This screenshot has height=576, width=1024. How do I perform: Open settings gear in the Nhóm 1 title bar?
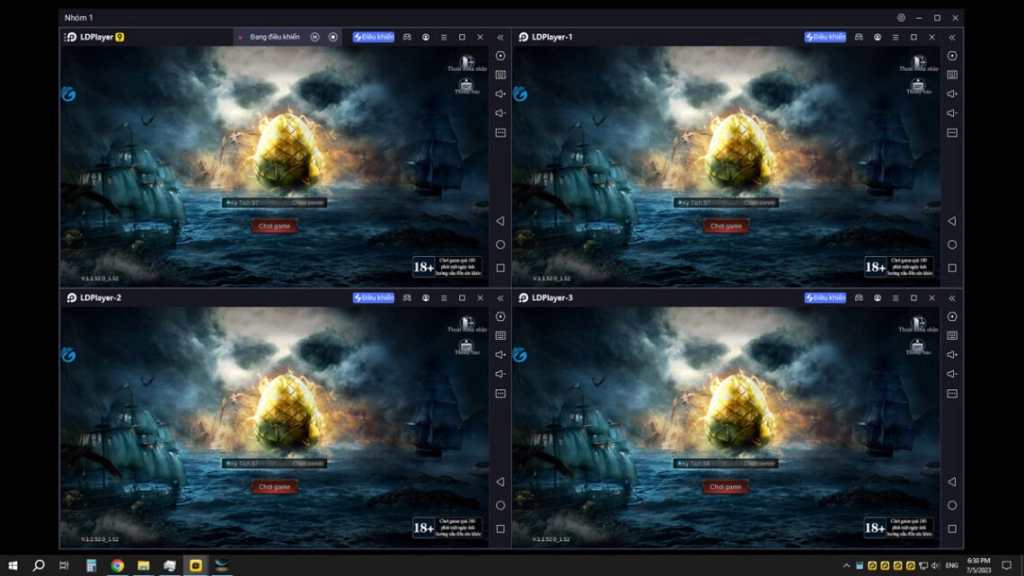[901, 18]
